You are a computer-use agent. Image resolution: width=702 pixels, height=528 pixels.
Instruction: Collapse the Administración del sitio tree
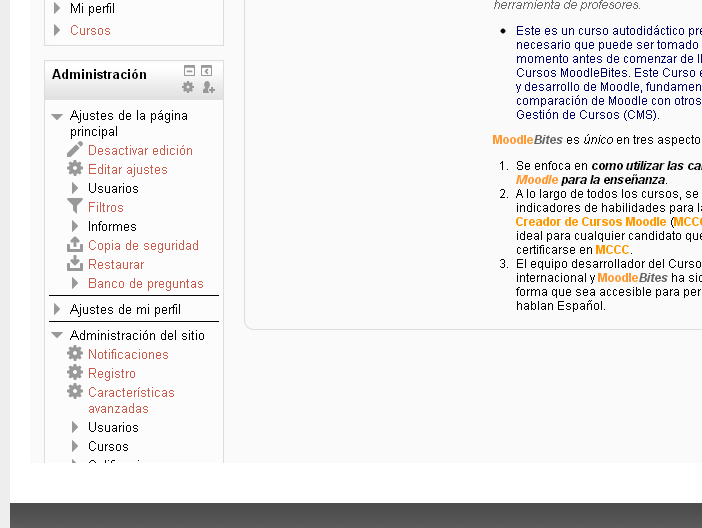pyautogui.click(x=57, y=336)
